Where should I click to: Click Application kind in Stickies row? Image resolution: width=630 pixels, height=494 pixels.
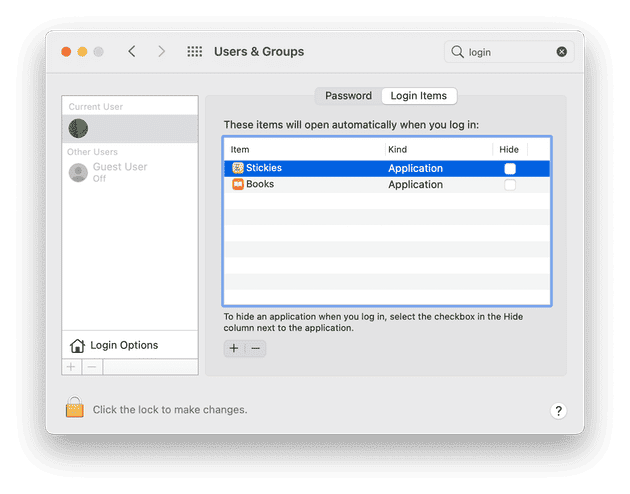[415, 168]
